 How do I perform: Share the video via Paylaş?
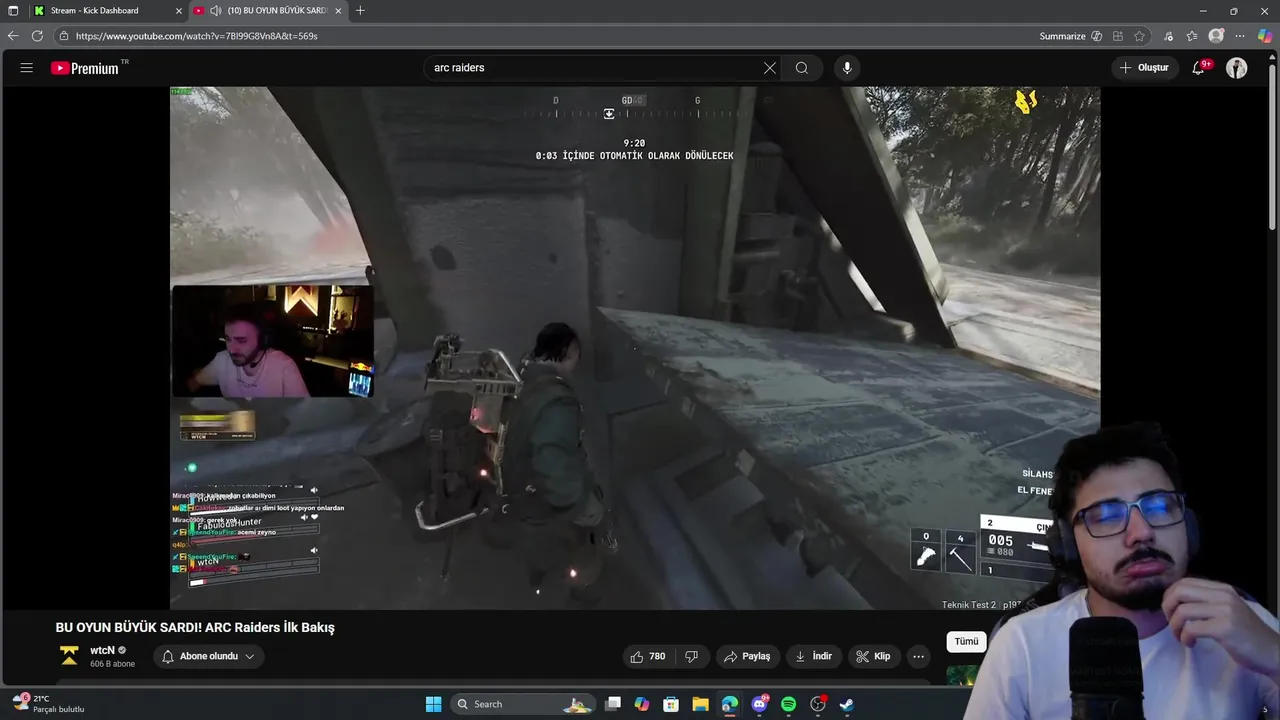pyautogui.click(x=747, y=656)
